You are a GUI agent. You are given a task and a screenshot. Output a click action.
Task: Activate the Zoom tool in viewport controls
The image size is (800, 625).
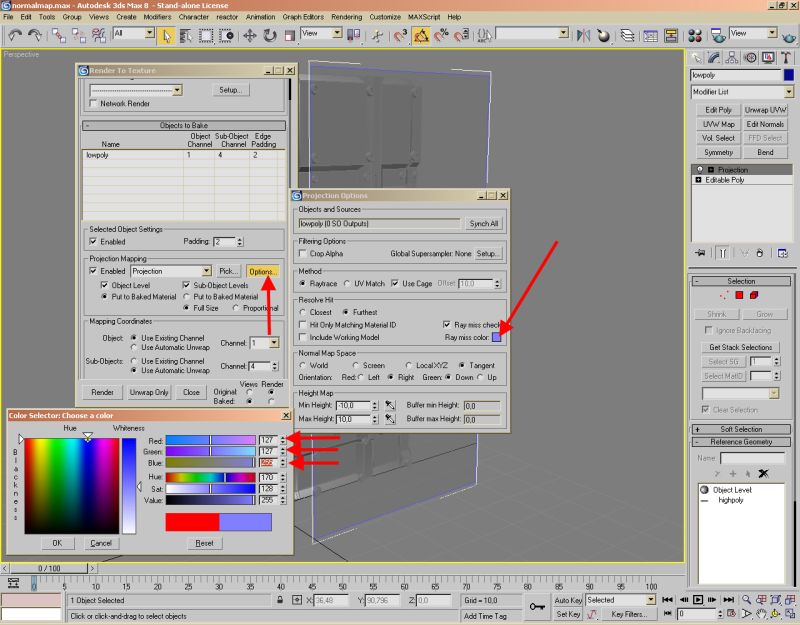tap(747, 599)
